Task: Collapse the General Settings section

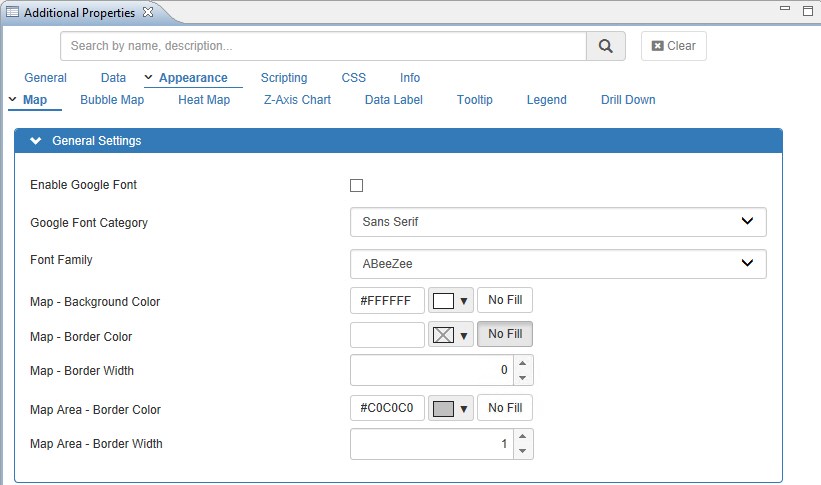Action: [37, 141]
